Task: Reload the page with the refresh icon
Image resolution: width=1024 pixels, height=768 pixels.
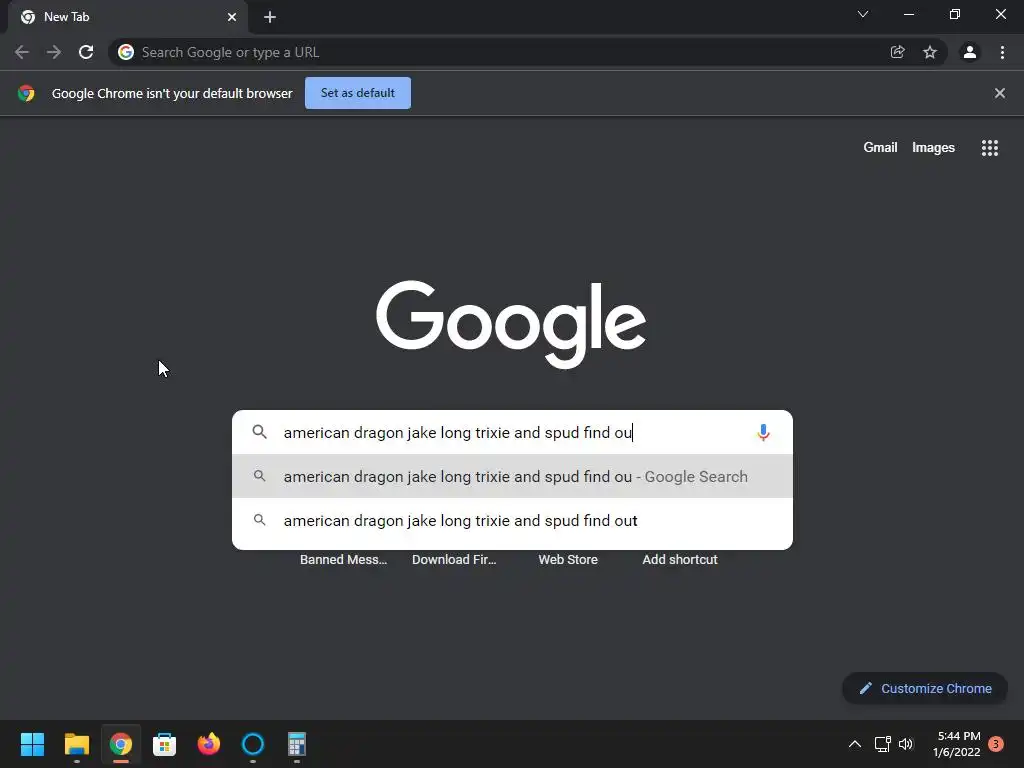Action: 86,52
